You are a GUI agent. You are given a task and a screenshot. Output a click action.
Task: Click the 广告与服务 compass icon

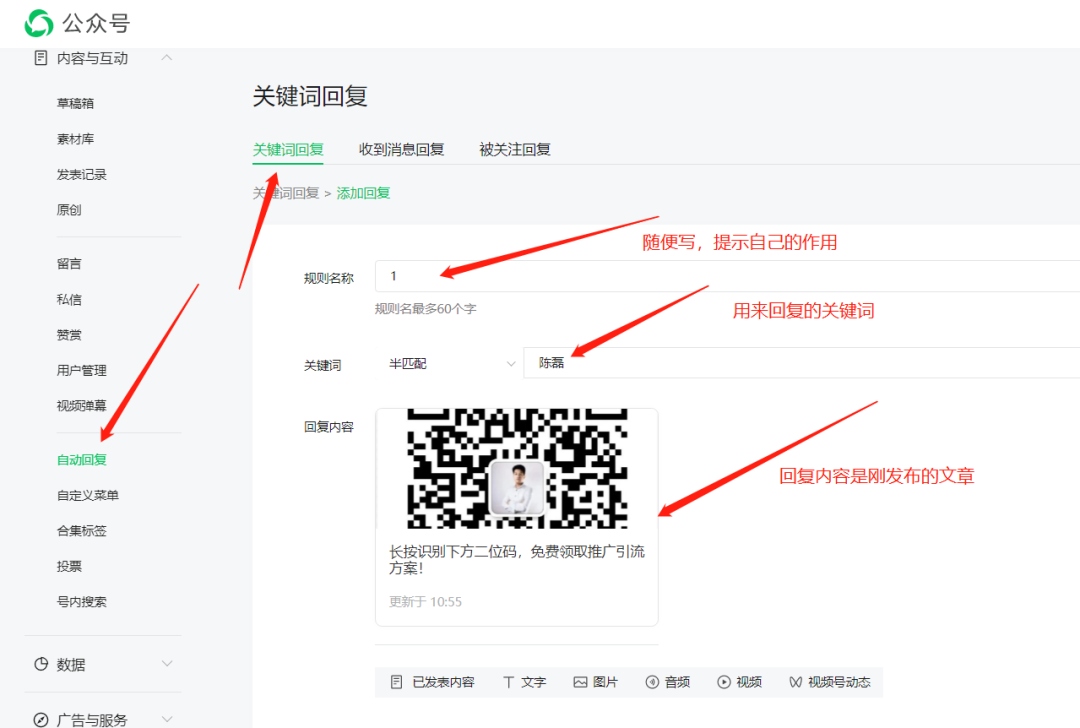coord(41,720)
